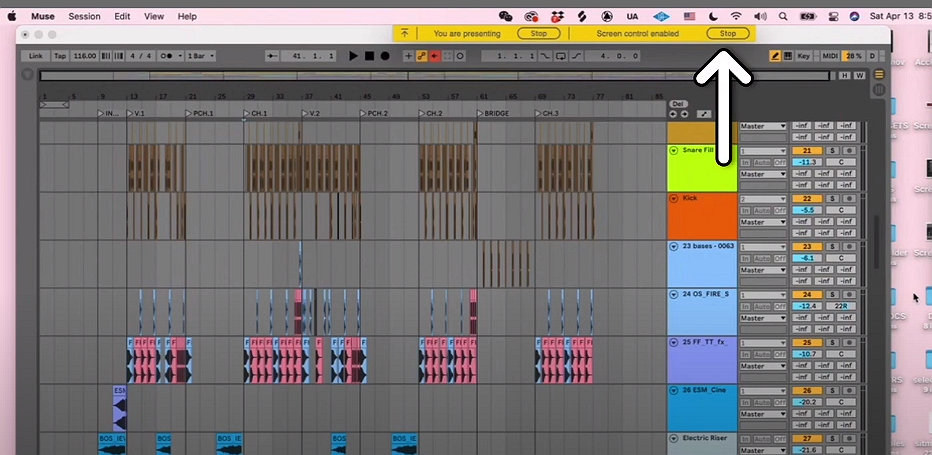Click the Tap tempo button
The image size is (932, 455).
(x=60, y=56)
